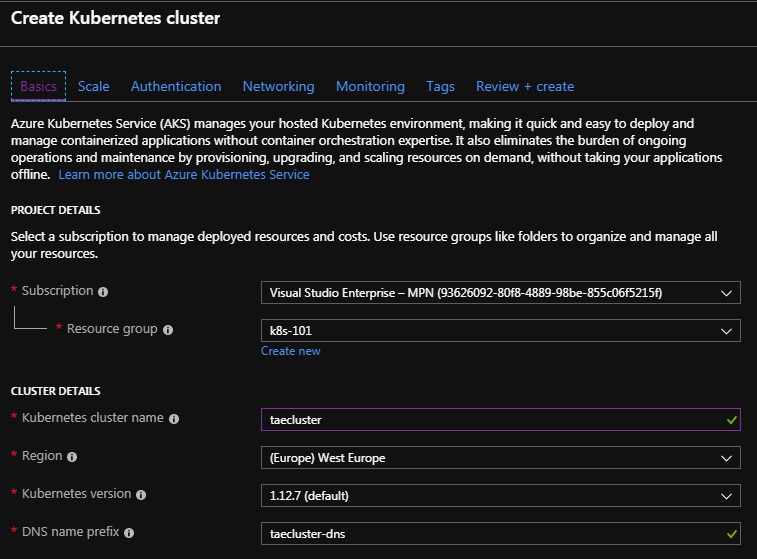Click the Kubernetes version info icon
Viewport: 757px width, 559px height.
click(x=141, y=495)
